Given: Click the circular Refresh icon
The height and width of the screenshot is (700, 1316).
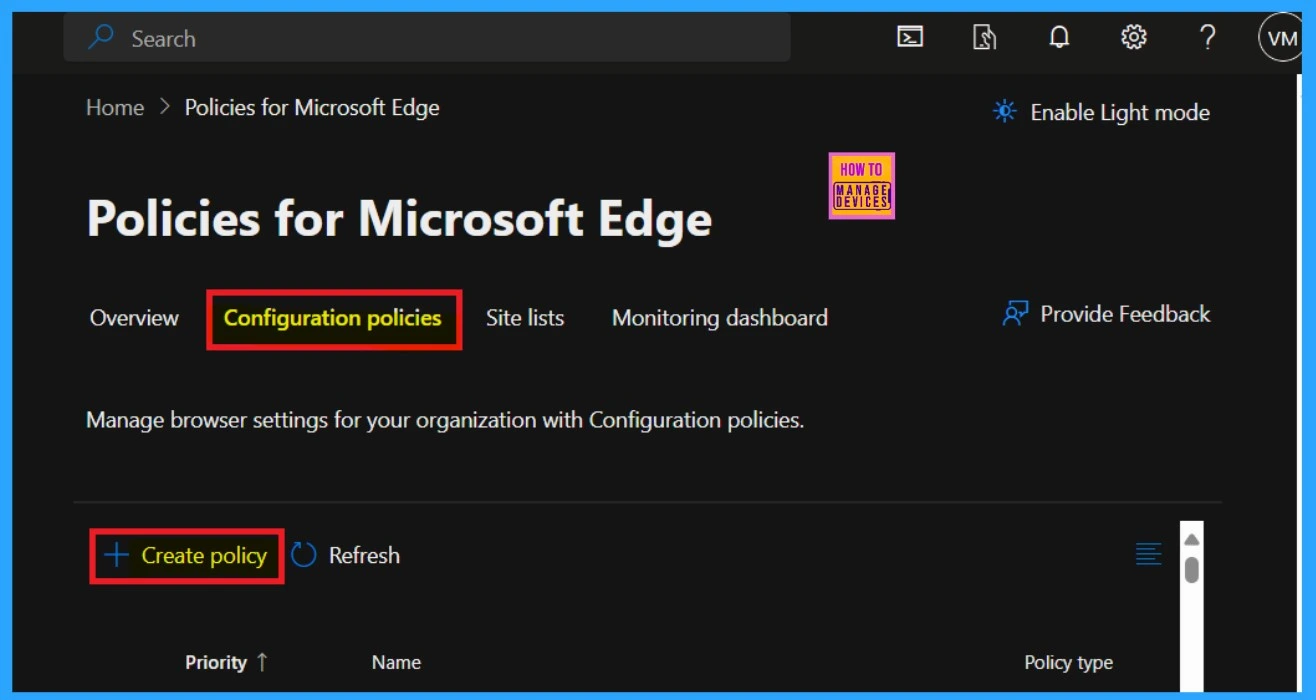Looking at the screenshot, I should pos(304,555).
